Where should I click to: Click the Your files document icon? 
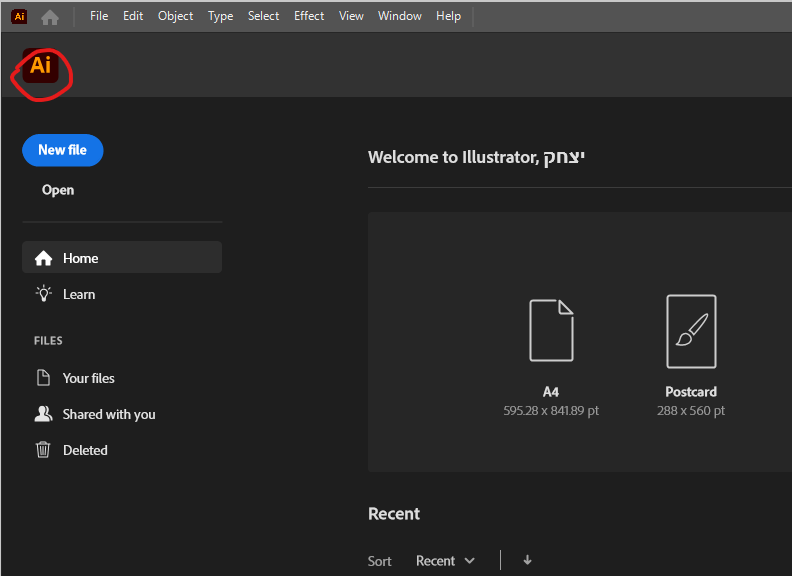pos(43,377)
